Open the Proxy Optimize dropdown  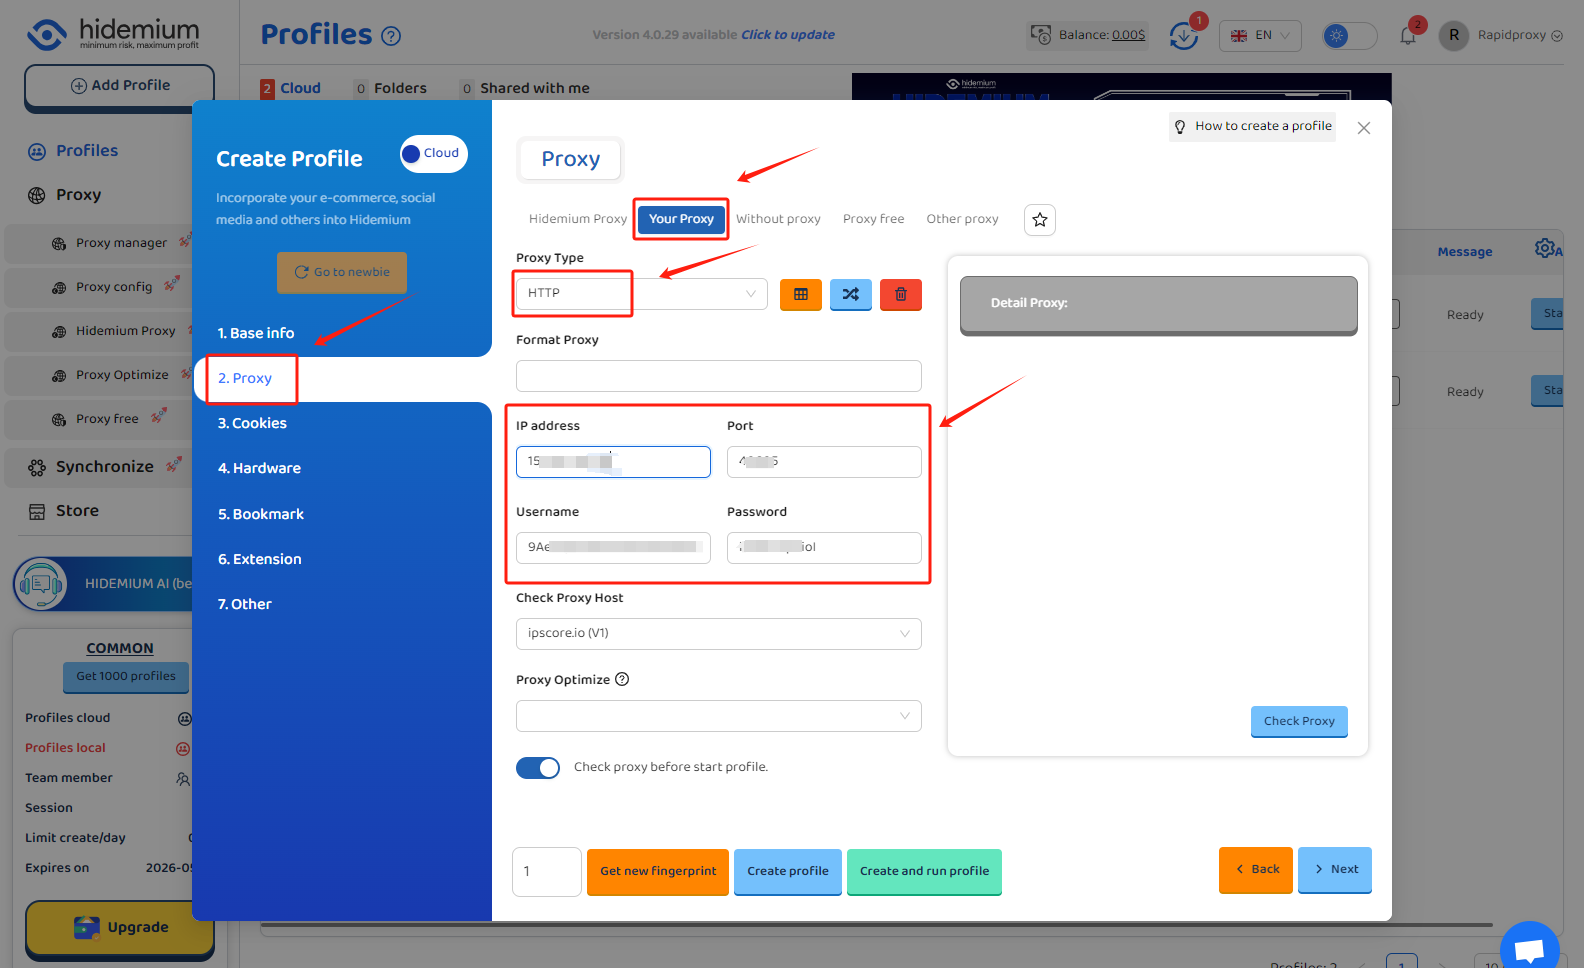point(719,716)
